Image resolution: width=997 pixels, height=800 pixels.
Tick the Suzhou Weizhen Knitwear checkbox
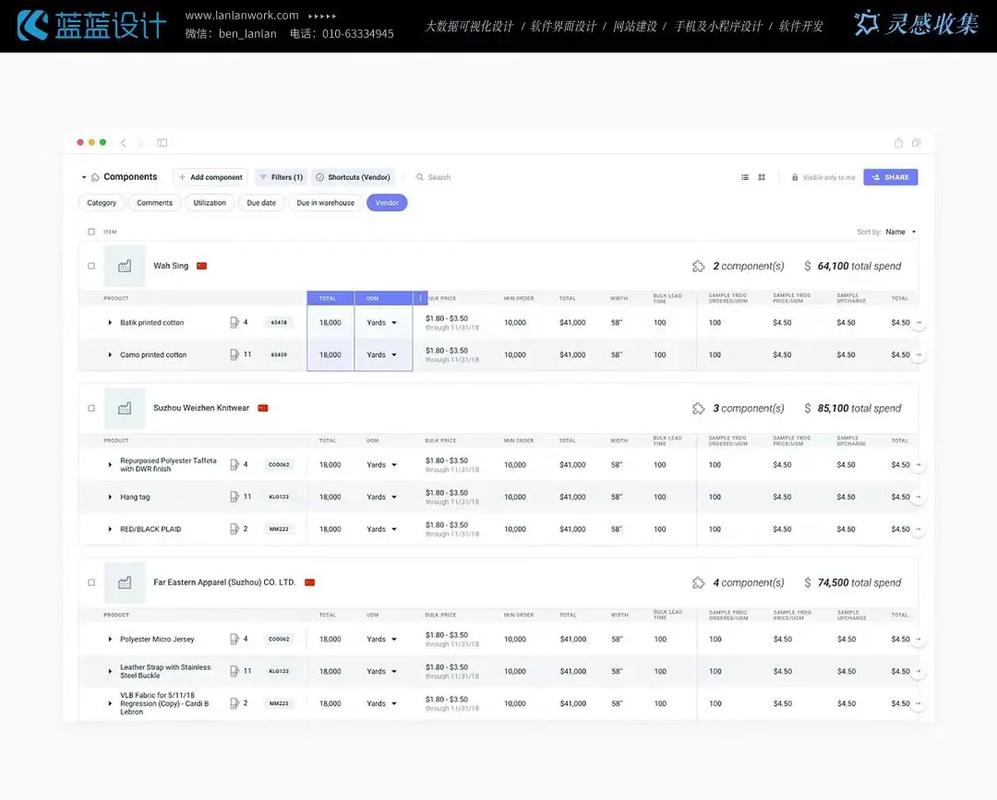[x=92, y=408]
